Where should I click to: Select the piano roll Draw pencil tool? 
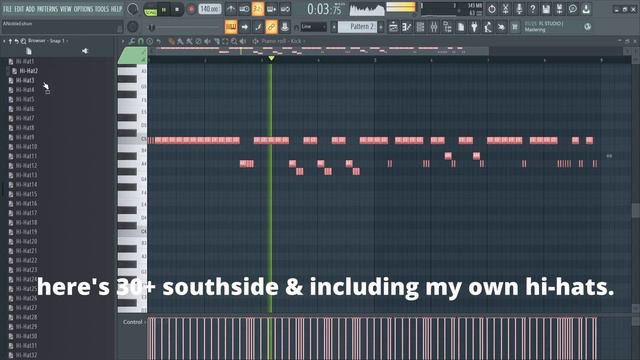pos(171,41)
